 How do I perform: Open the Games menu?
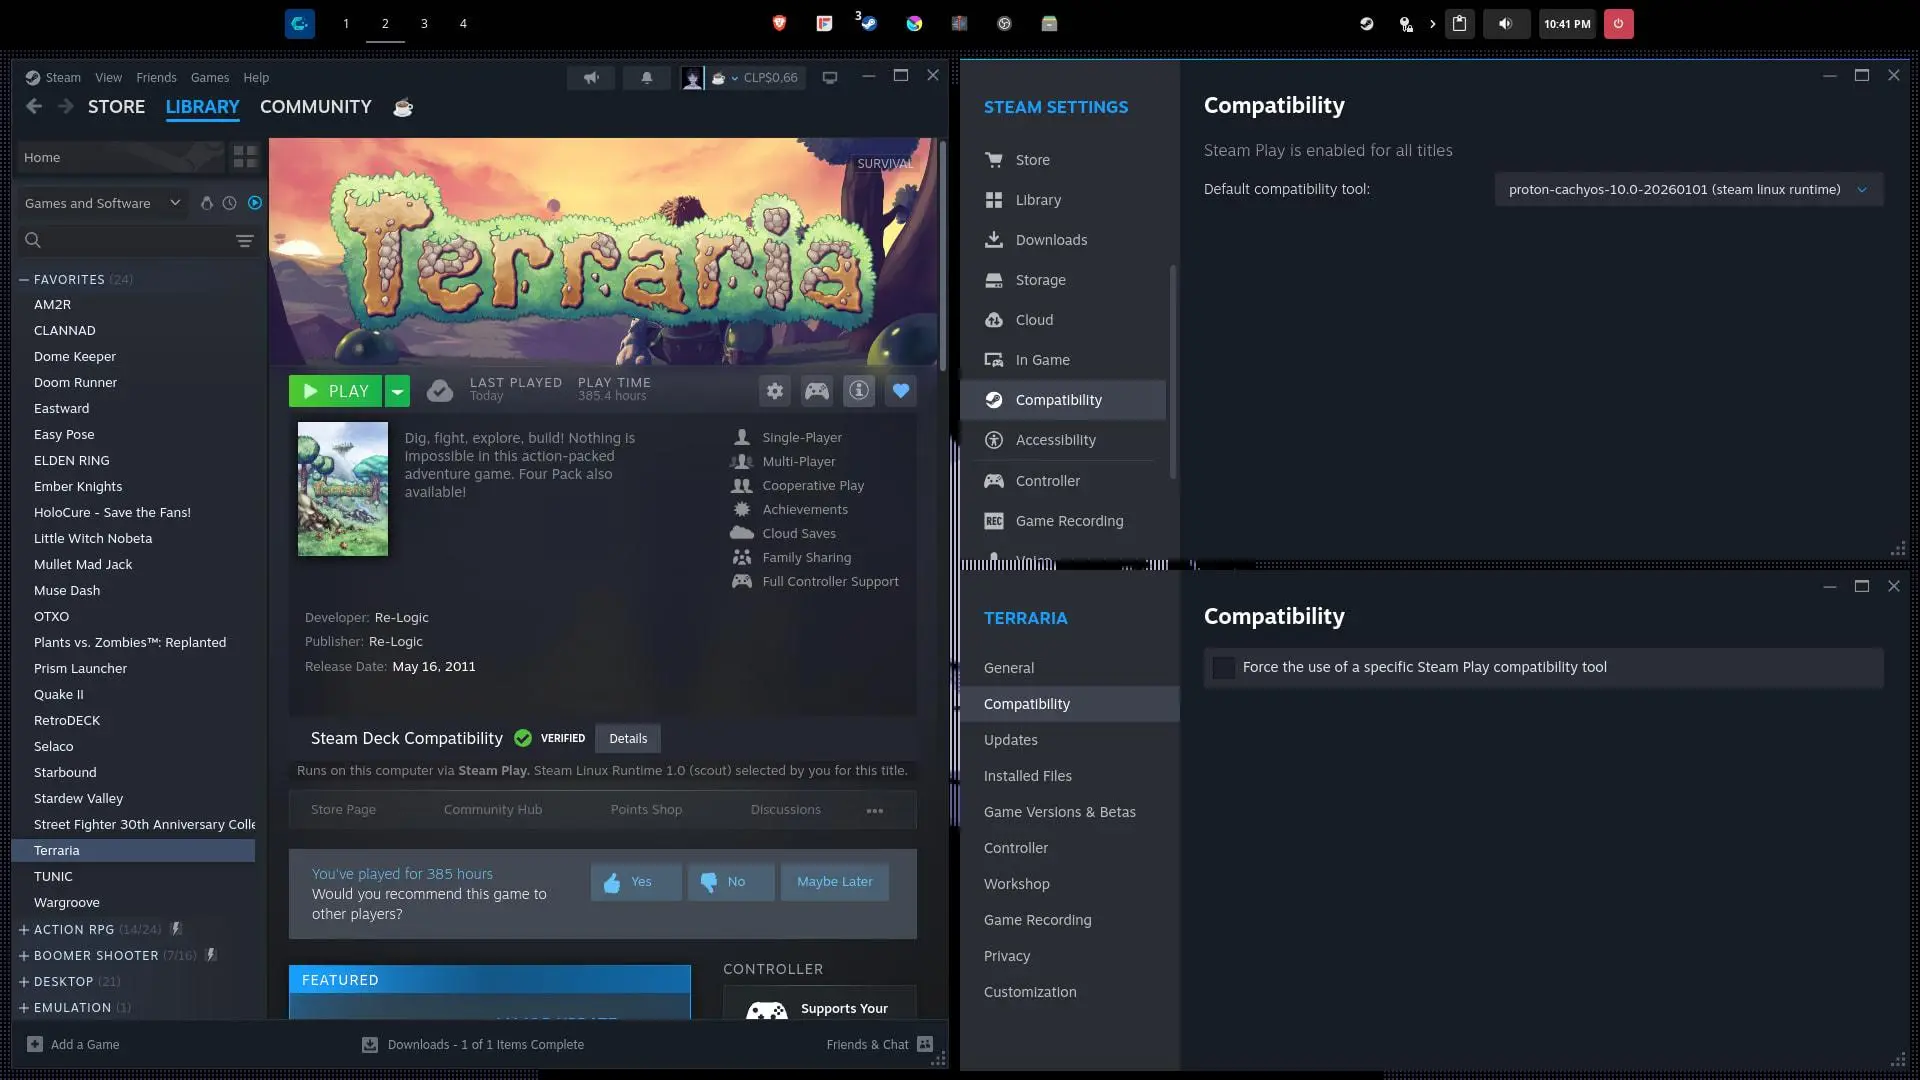click(x=210, y=78)
